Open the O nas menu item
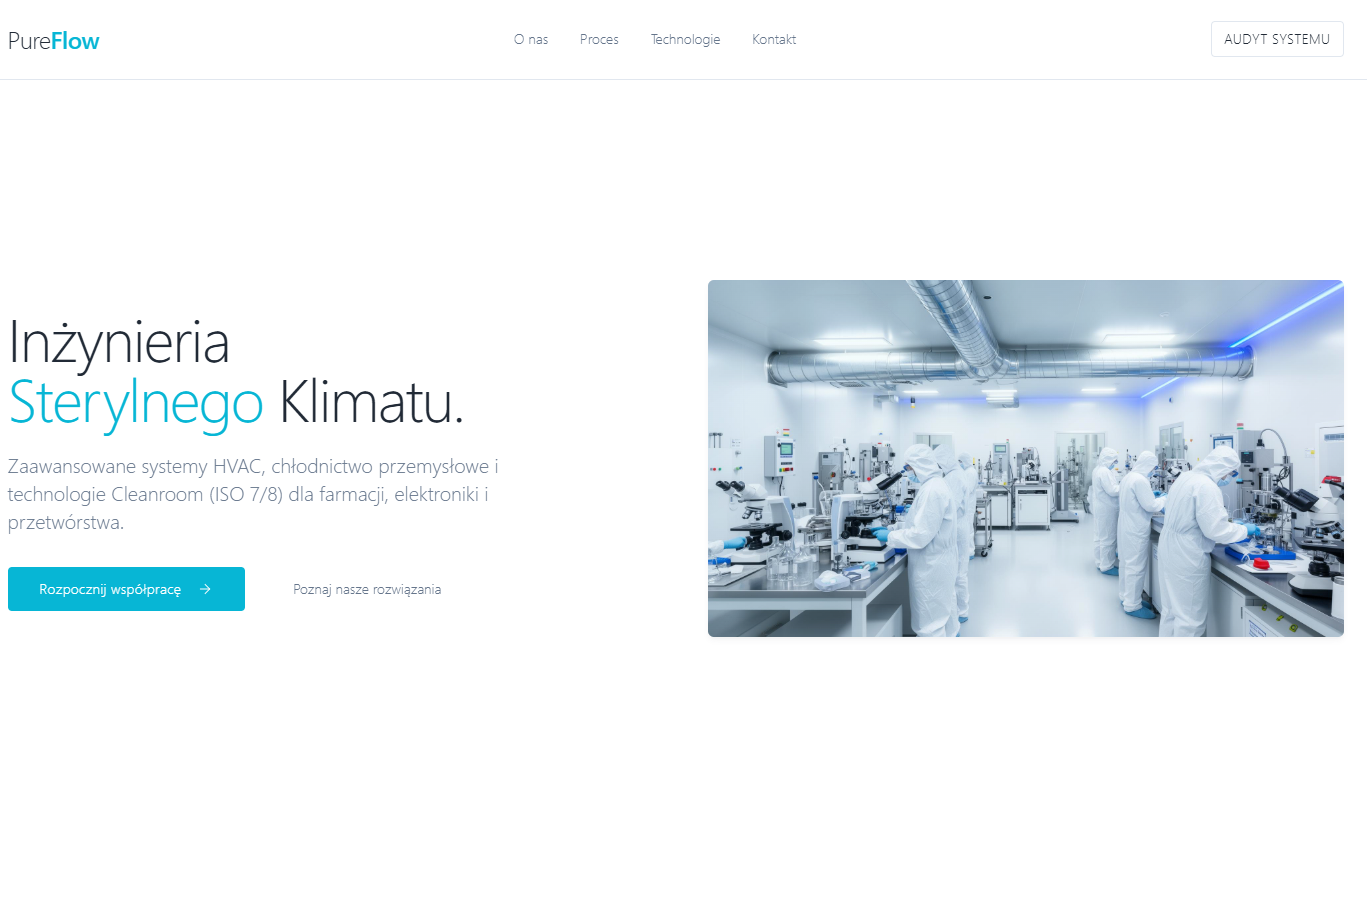The width and height of the screenshot is (1367, 903). coord(531,40)
